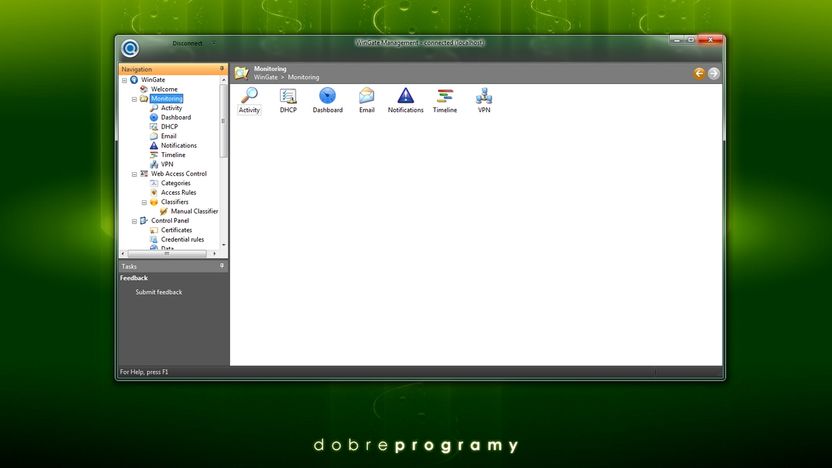
Task: Collapse the Classifiers tree node
Action: (x=144, y=202)
